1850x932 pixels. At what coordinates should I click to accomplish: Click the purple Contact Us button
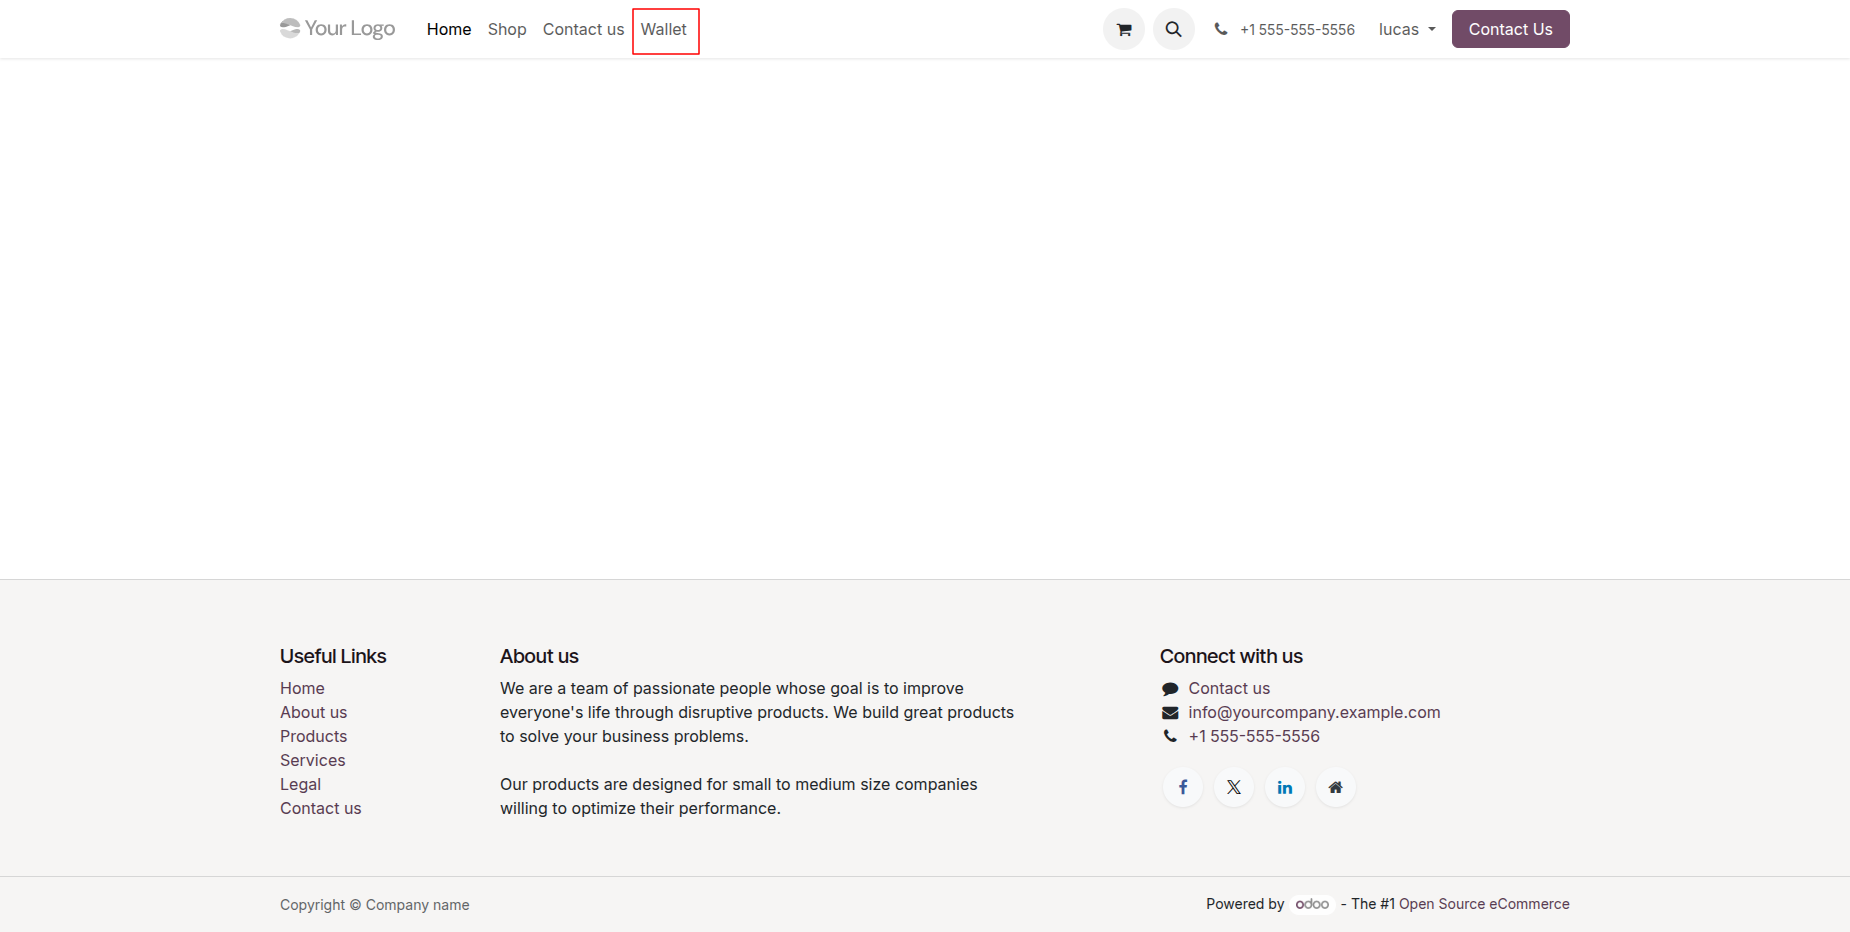tap(1511, 29)
